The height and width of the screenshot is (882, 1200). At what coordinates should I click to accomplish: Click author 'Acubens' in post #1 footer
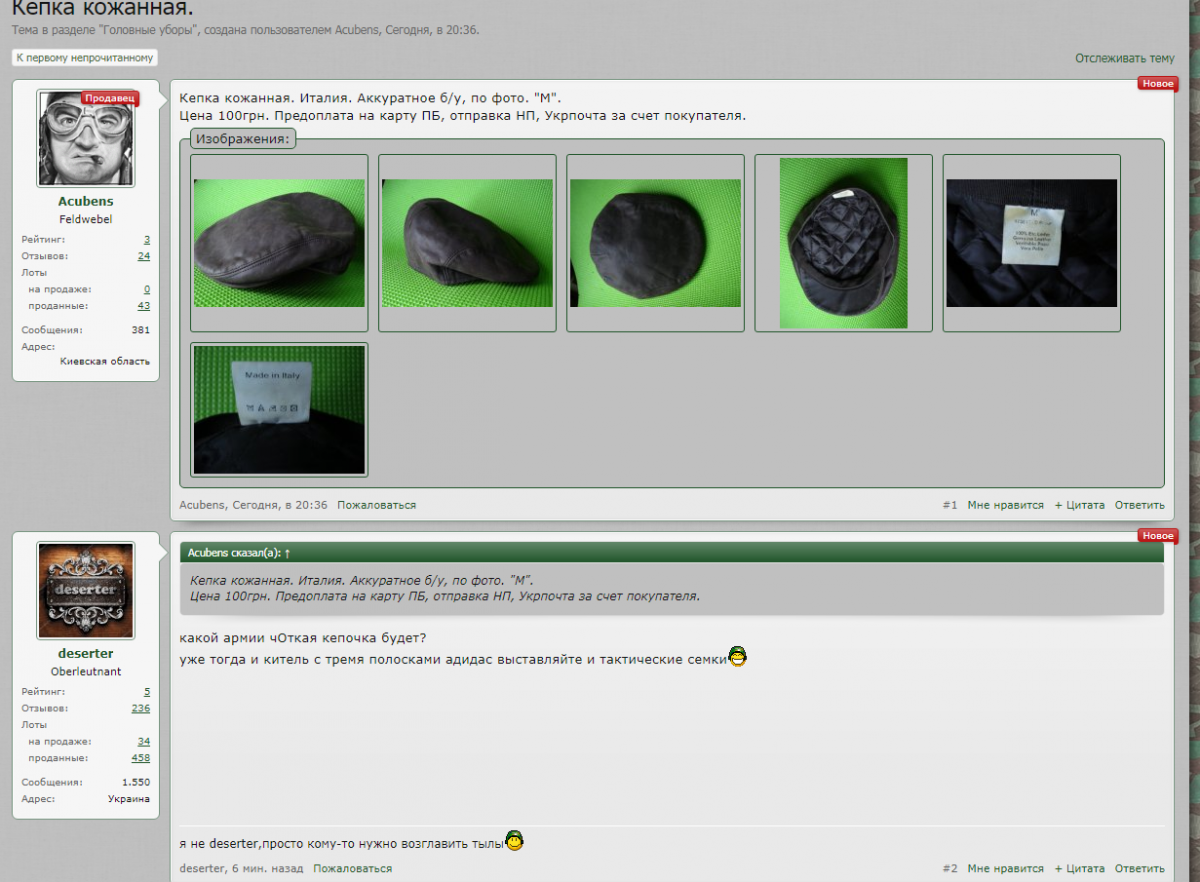pyautogui.click(x=202, y=505)
